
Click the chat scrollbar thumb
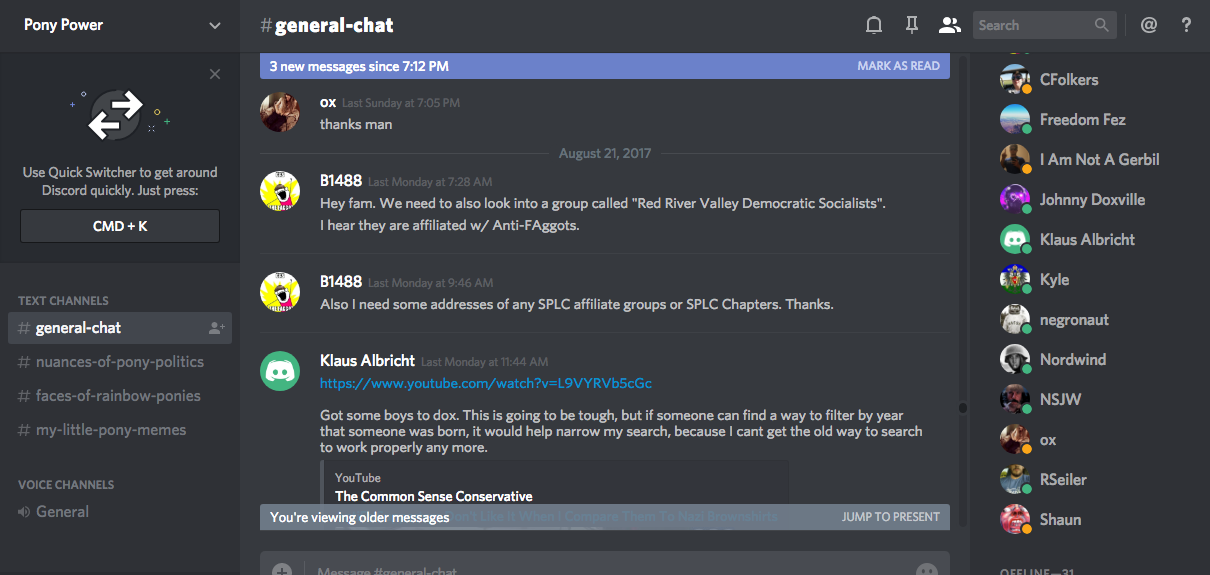pos(963,408)
